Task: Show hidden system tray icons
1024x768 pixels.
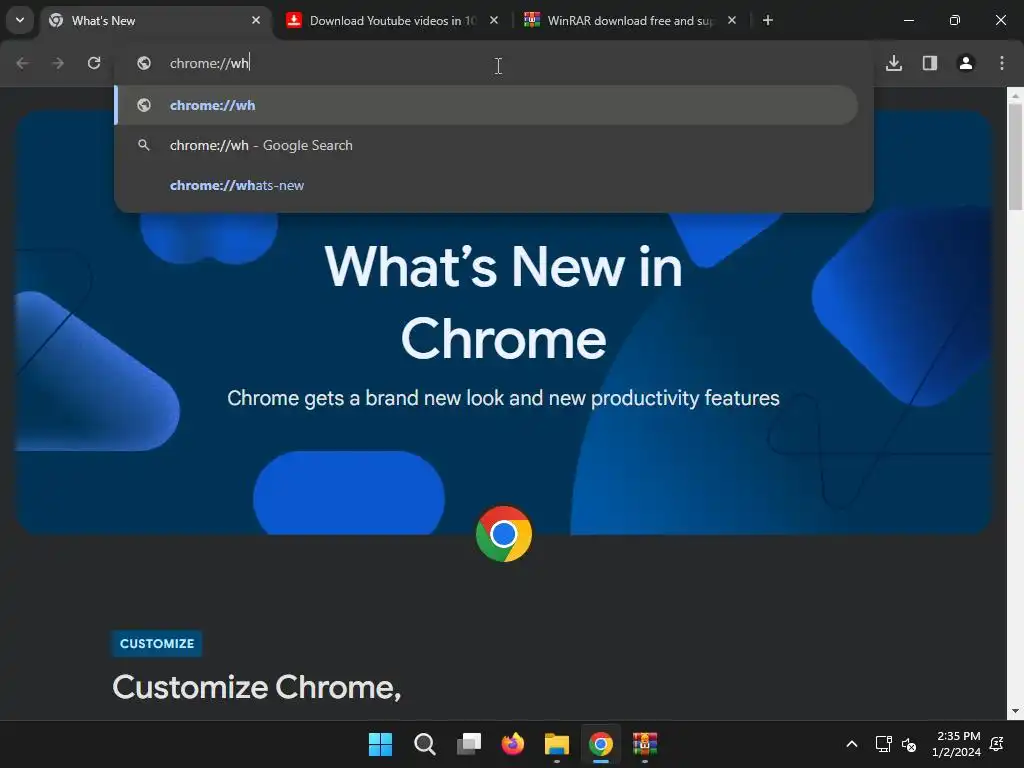Action: pyautogui.click(x=852, y=744)
